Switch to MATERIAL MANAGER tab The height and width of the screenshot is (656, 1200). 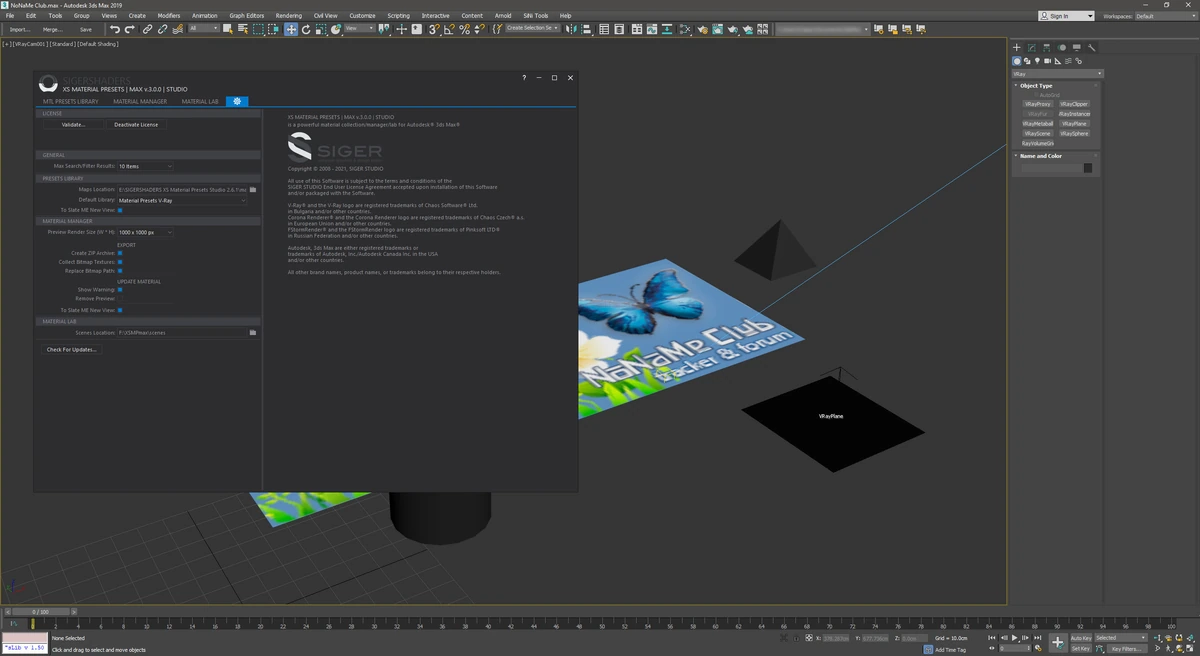[x=140, y=101]
